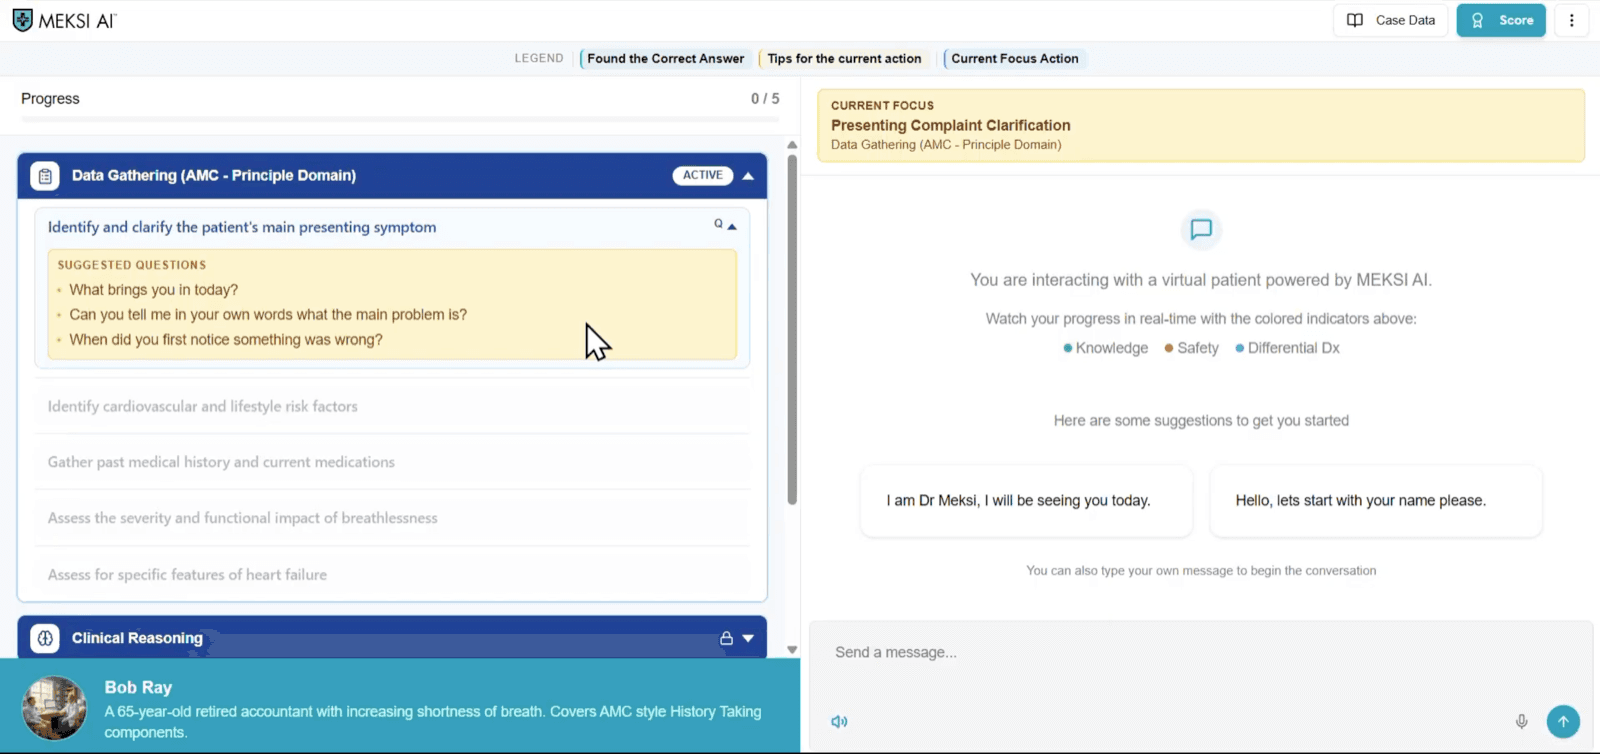Click the chat bubble icon

pos(1201,230)
